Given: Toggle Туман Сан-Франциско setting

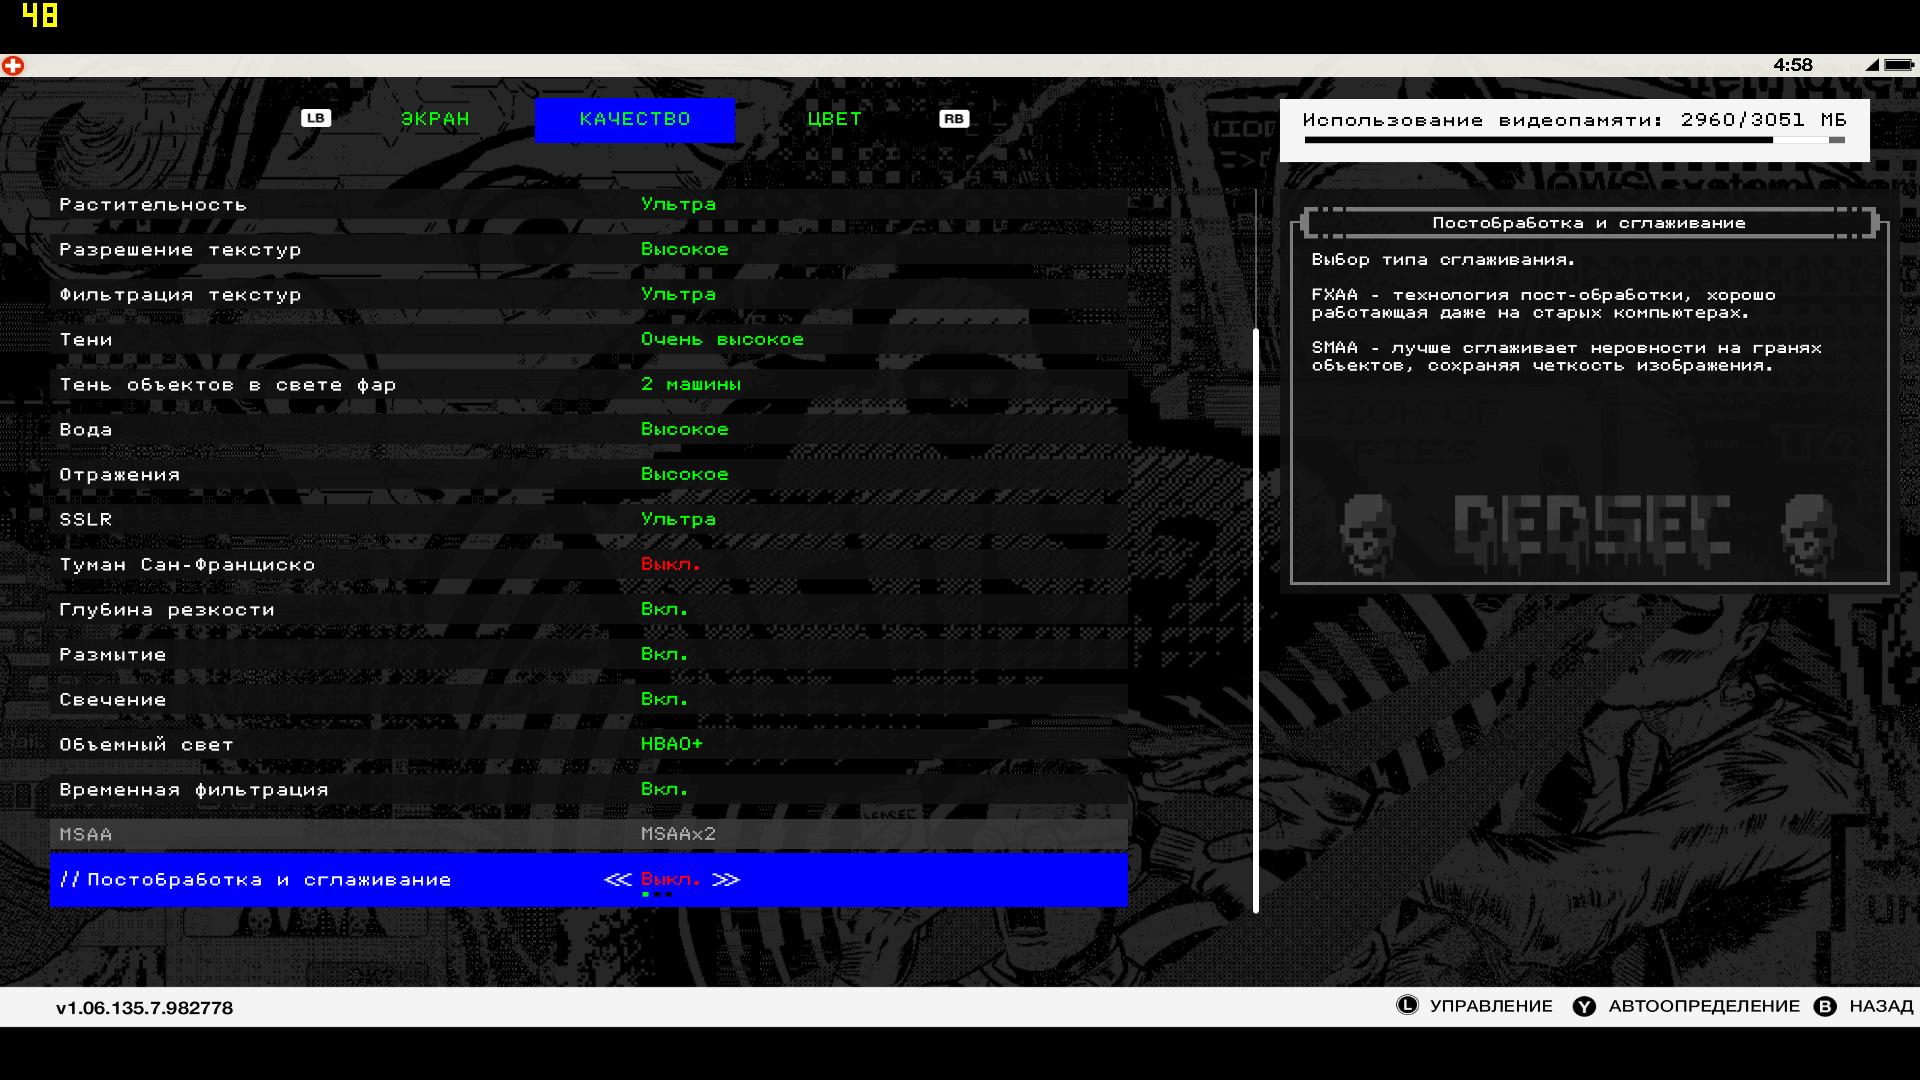Looking at the screenshot, I should (670, 565).
